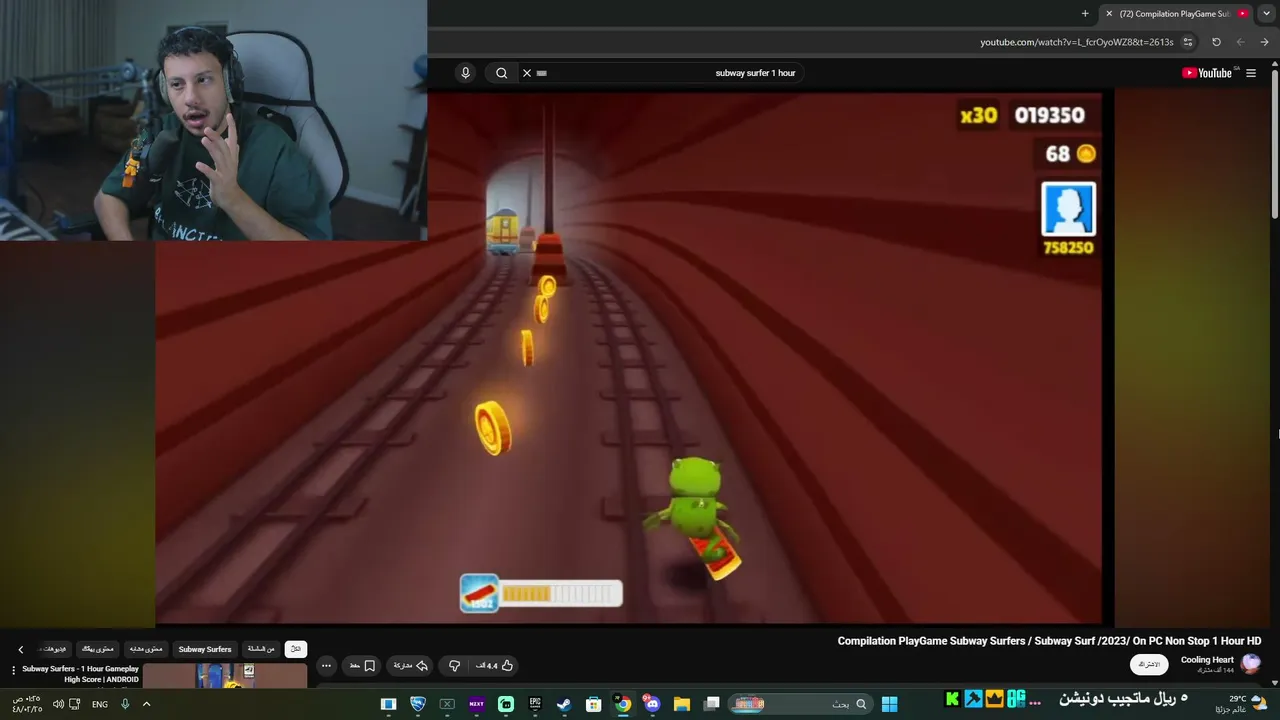Click the yellow crown icon on the taskbar
Image resolution: width=1280 pixels, height=720 pixels.
(x=994, y=699)
